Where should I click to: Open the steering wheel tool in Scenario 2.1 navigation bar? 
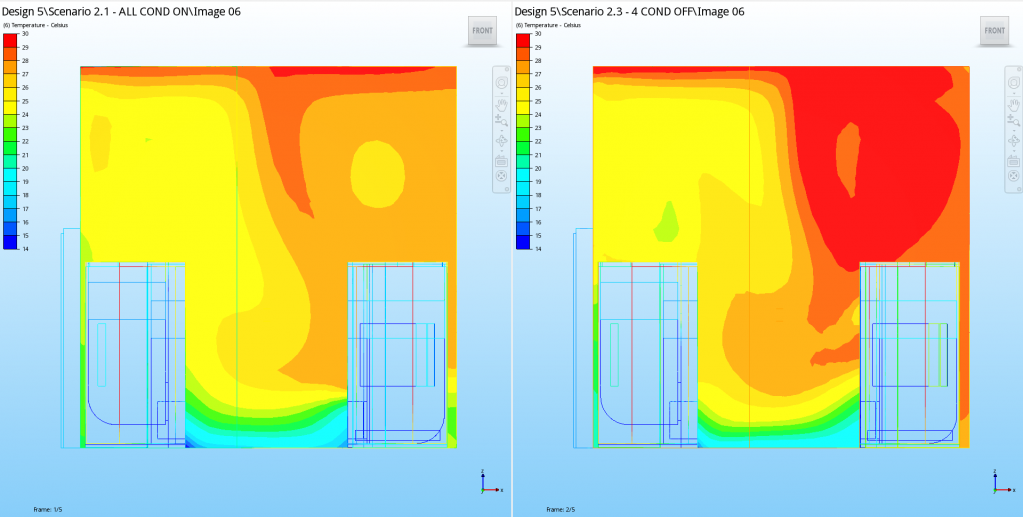pyautogui.click(x=502, y=82)
